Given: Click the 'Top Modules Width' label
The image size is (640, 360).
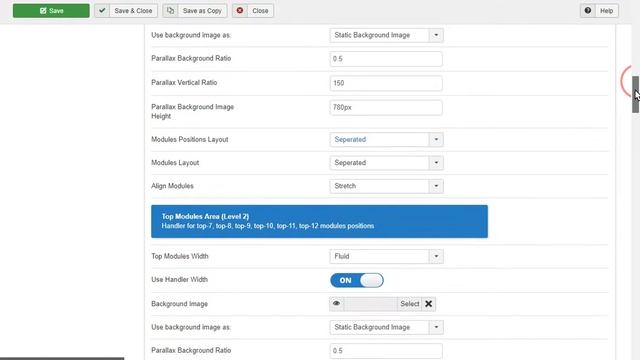Looking at the screenshot, I should (180, 256).
